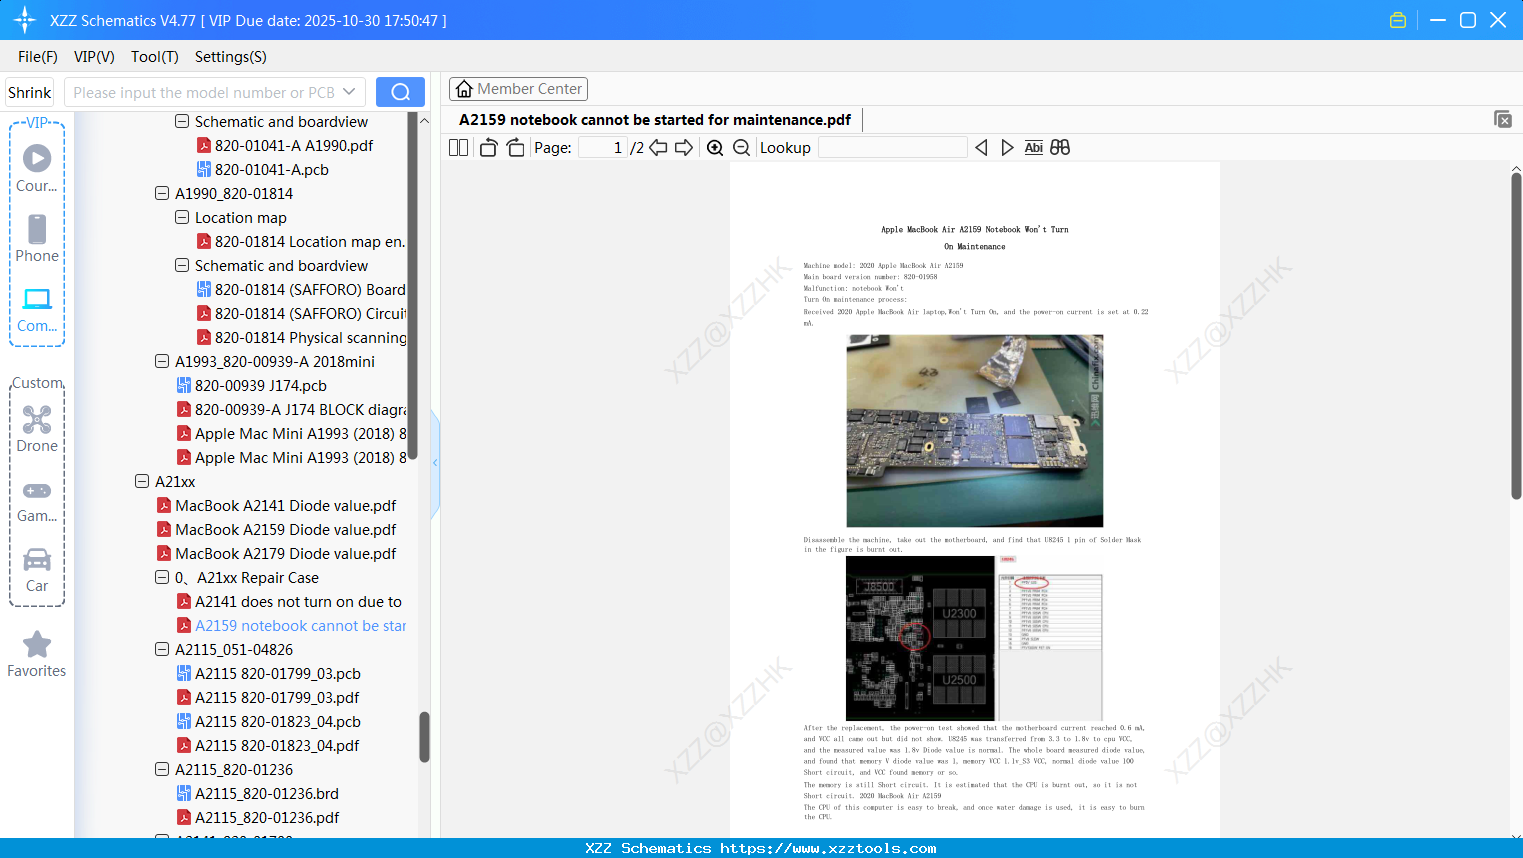
Task: Rotate the PDF page counterclockwise
Action: 488,147
